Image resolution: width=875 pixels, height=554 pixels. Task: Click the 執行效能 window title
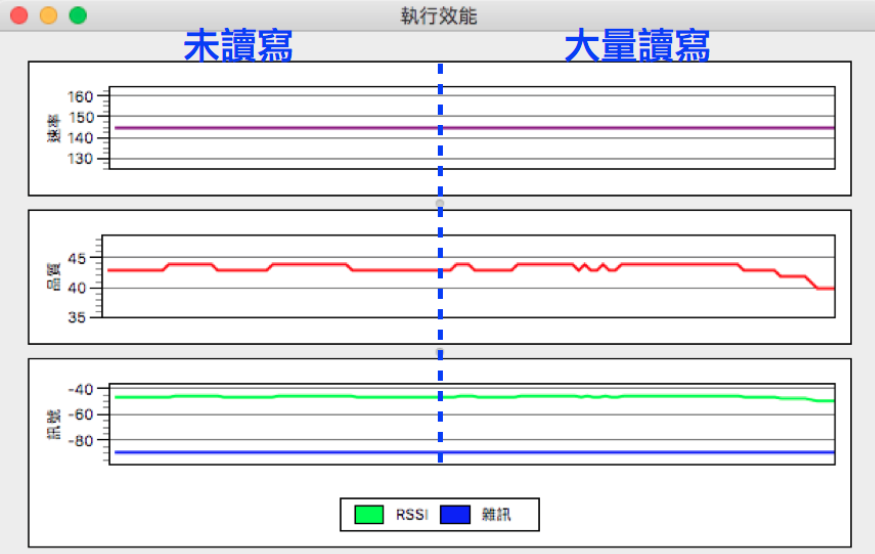point(438,16)
